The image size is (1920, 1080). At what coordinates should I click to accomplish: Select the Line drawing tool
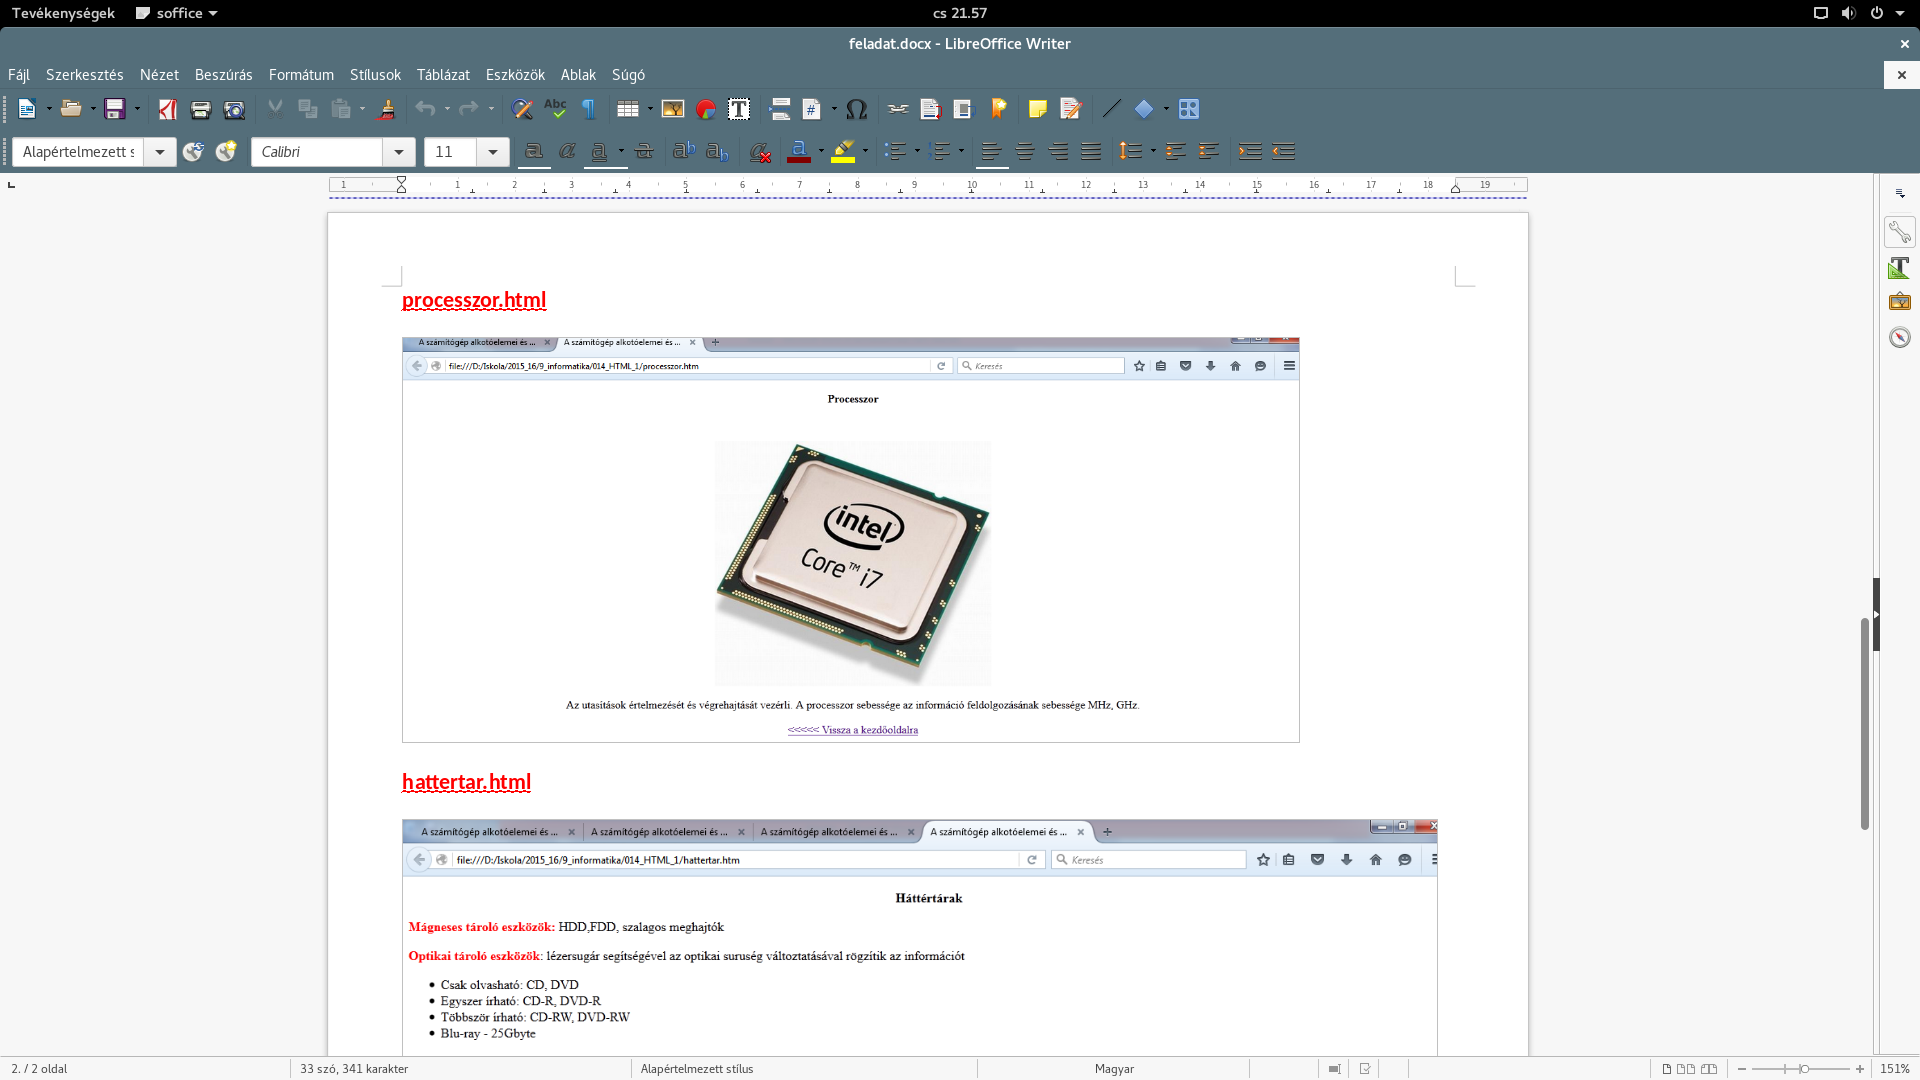pos(1112,109)
